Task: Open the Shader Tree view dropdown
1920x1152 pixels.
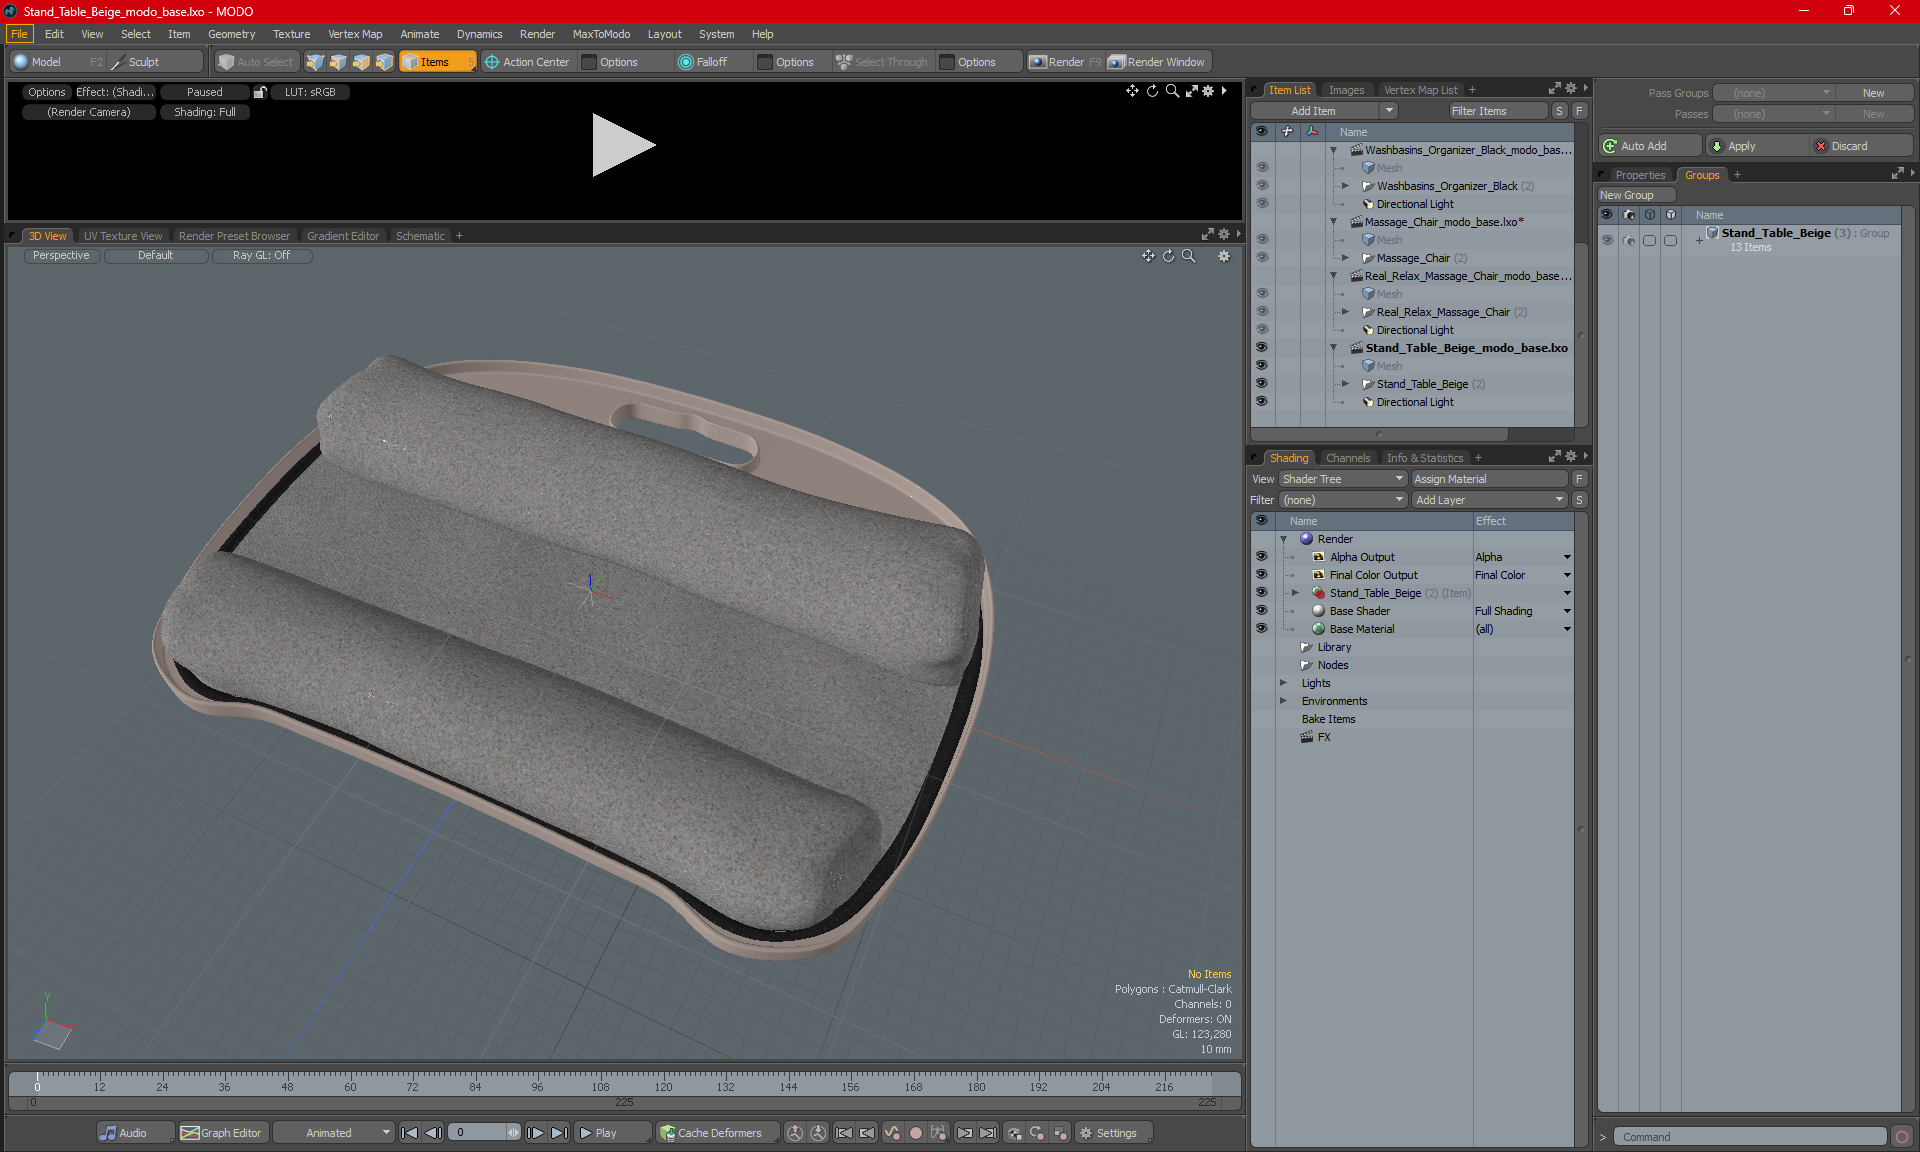Action: (1343, 479)
